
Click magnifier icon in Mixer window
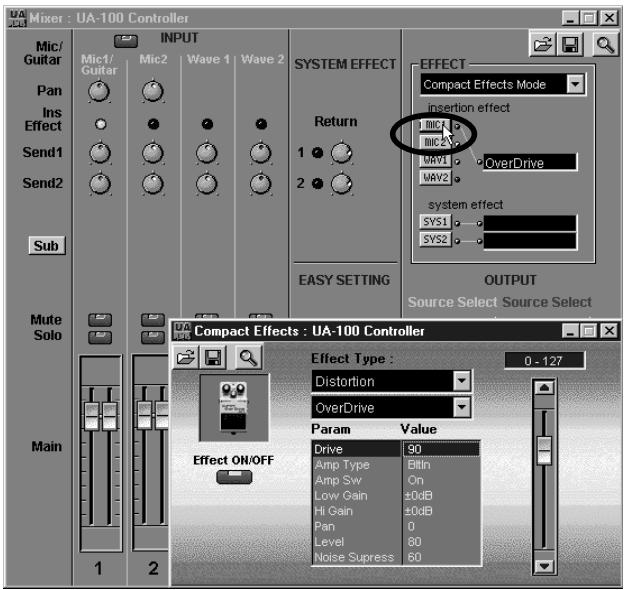tap(605, 44)
